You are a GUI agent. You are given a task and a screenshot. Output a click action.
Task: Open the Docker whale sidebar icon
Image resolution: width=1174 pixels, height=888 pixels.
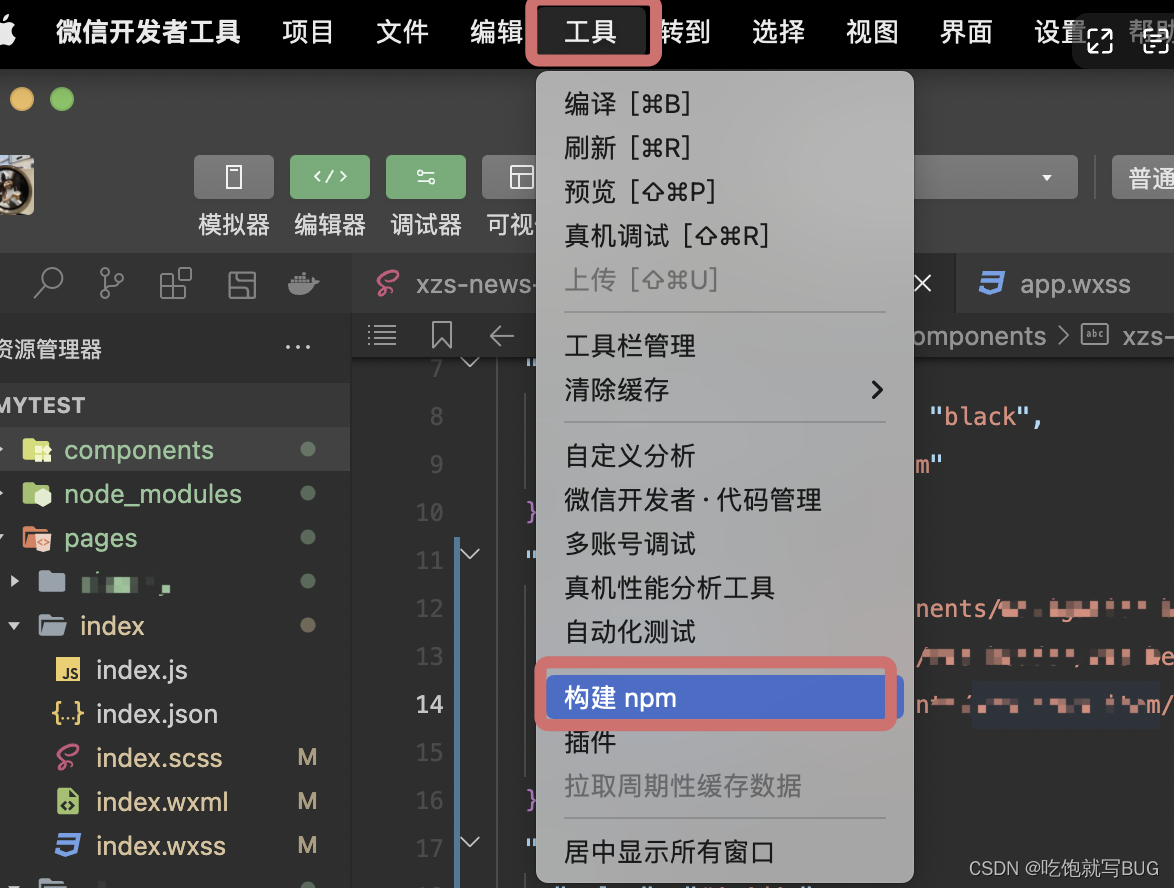(x=303, y=285)
